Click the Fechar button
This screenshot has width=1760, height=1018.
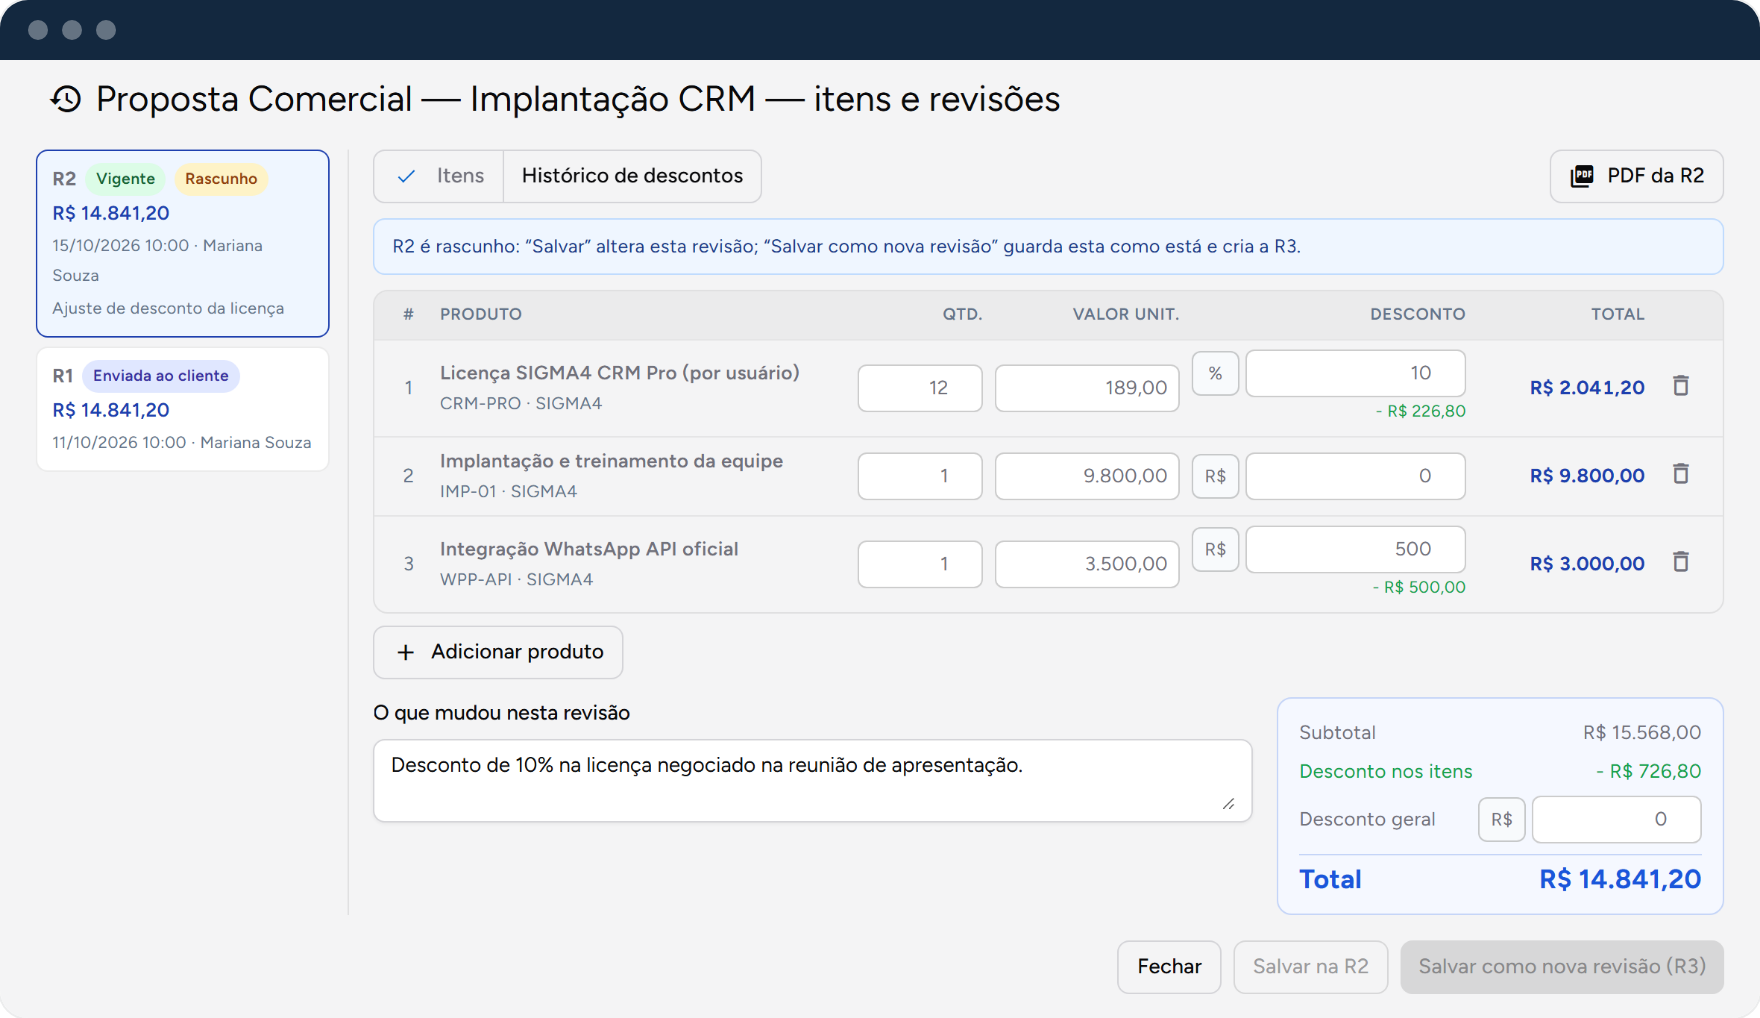tap(1169, 966)
